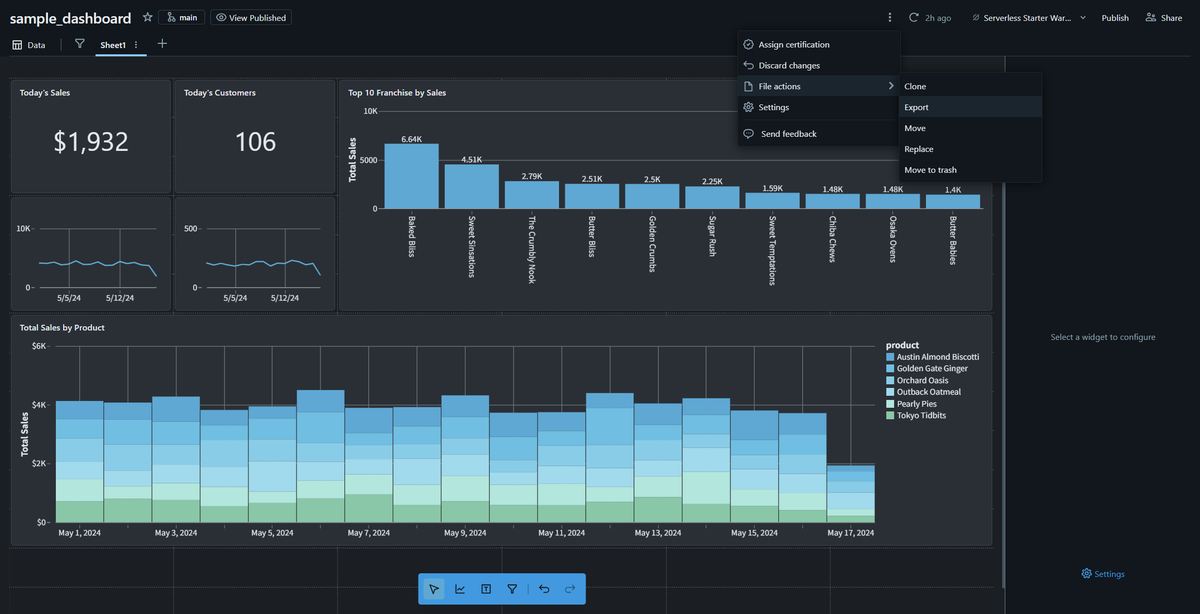
Task: Click the Publish button
Action: (x=1115, y=18)
